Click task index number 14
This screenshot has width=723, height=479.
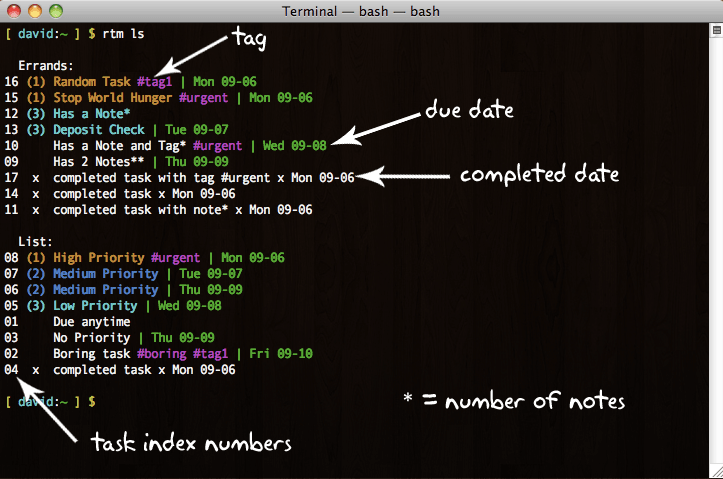tap(12, 194)
